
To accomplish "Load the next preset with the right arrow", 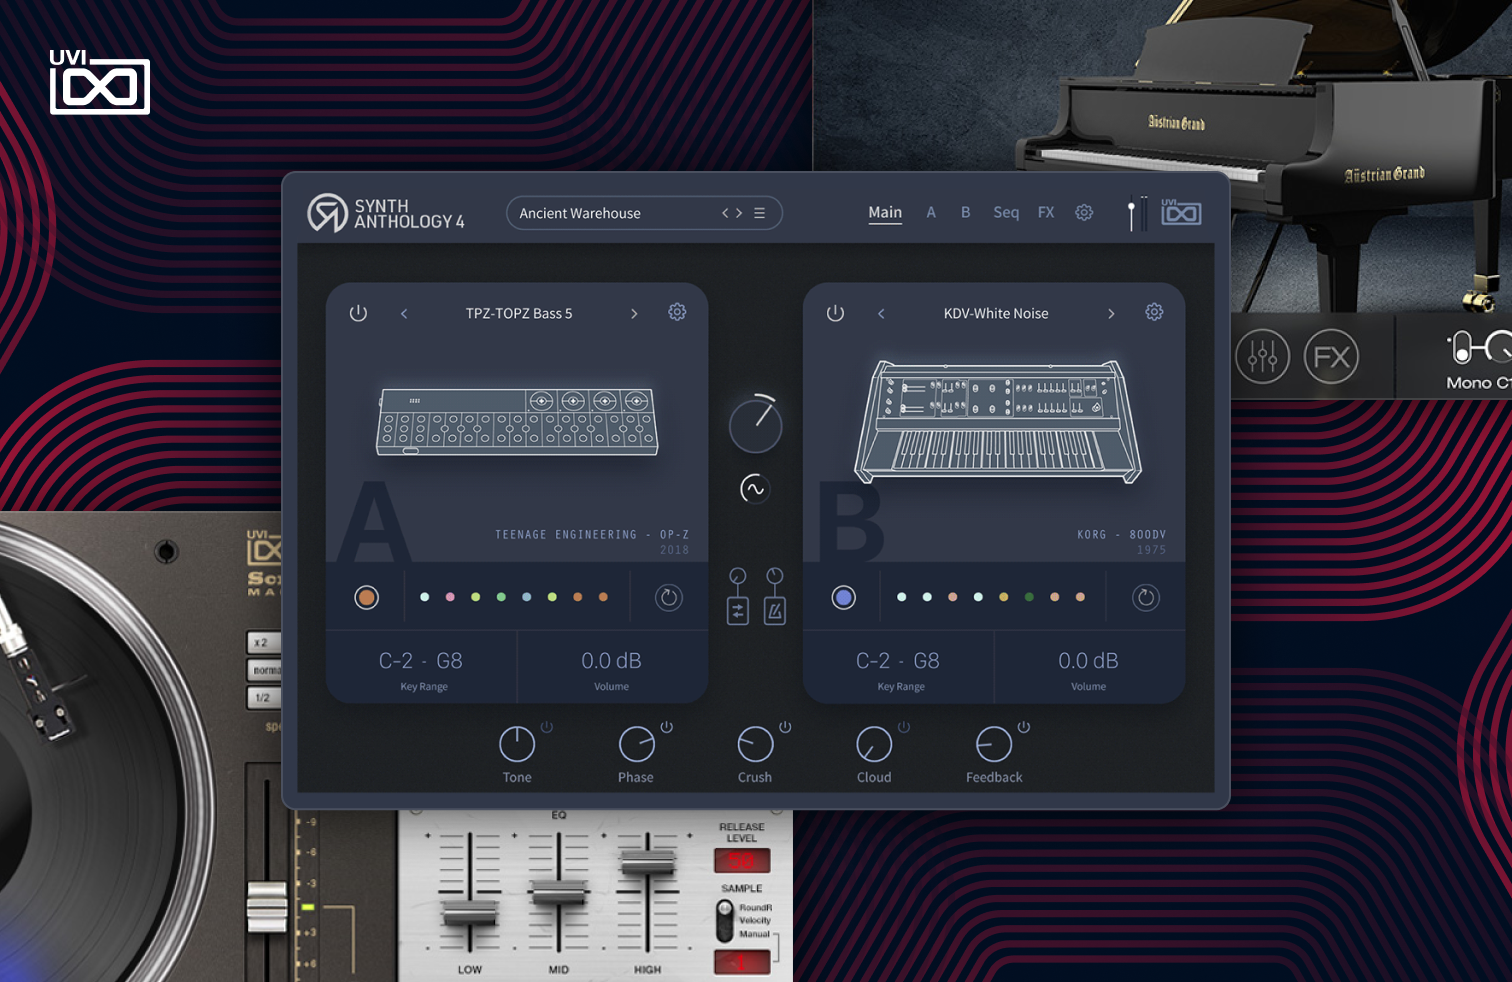I will coord(739,213).
